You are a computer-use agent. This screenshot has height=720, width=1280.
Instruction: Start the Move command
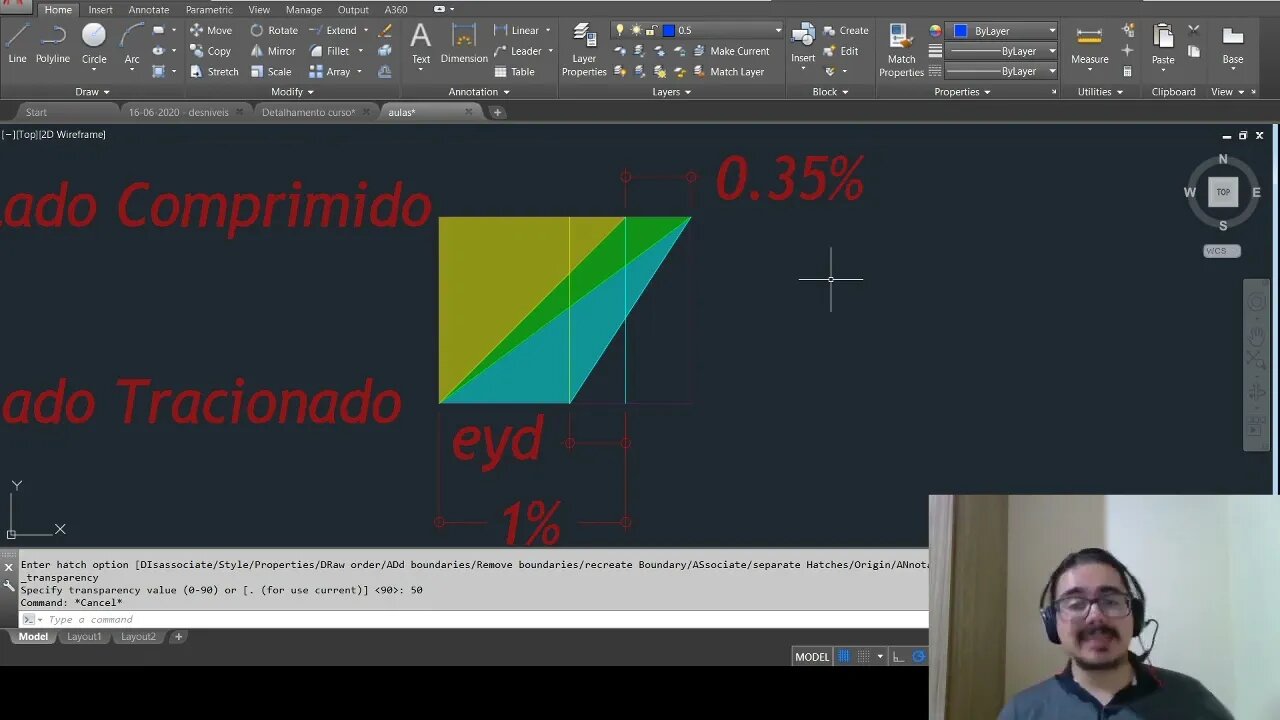tap(211, 30)
